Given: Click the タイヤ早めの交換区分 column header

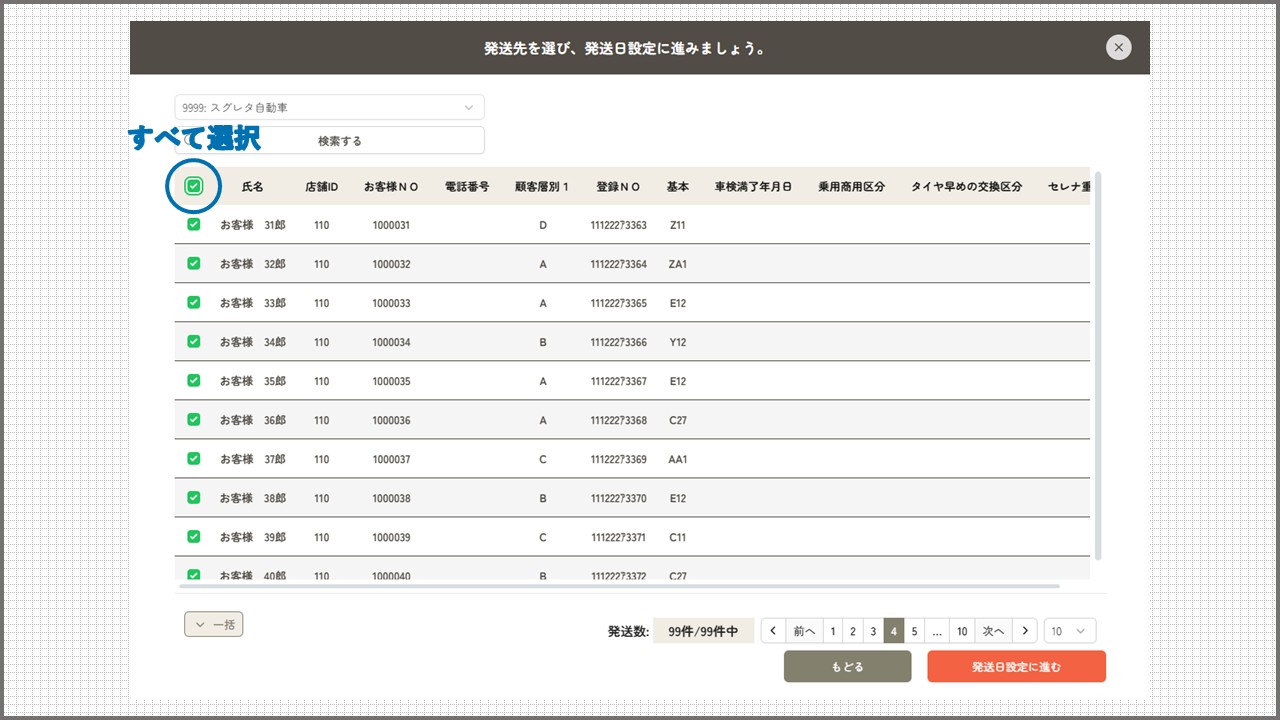Looking at the screenshot, I should (966, 187).
